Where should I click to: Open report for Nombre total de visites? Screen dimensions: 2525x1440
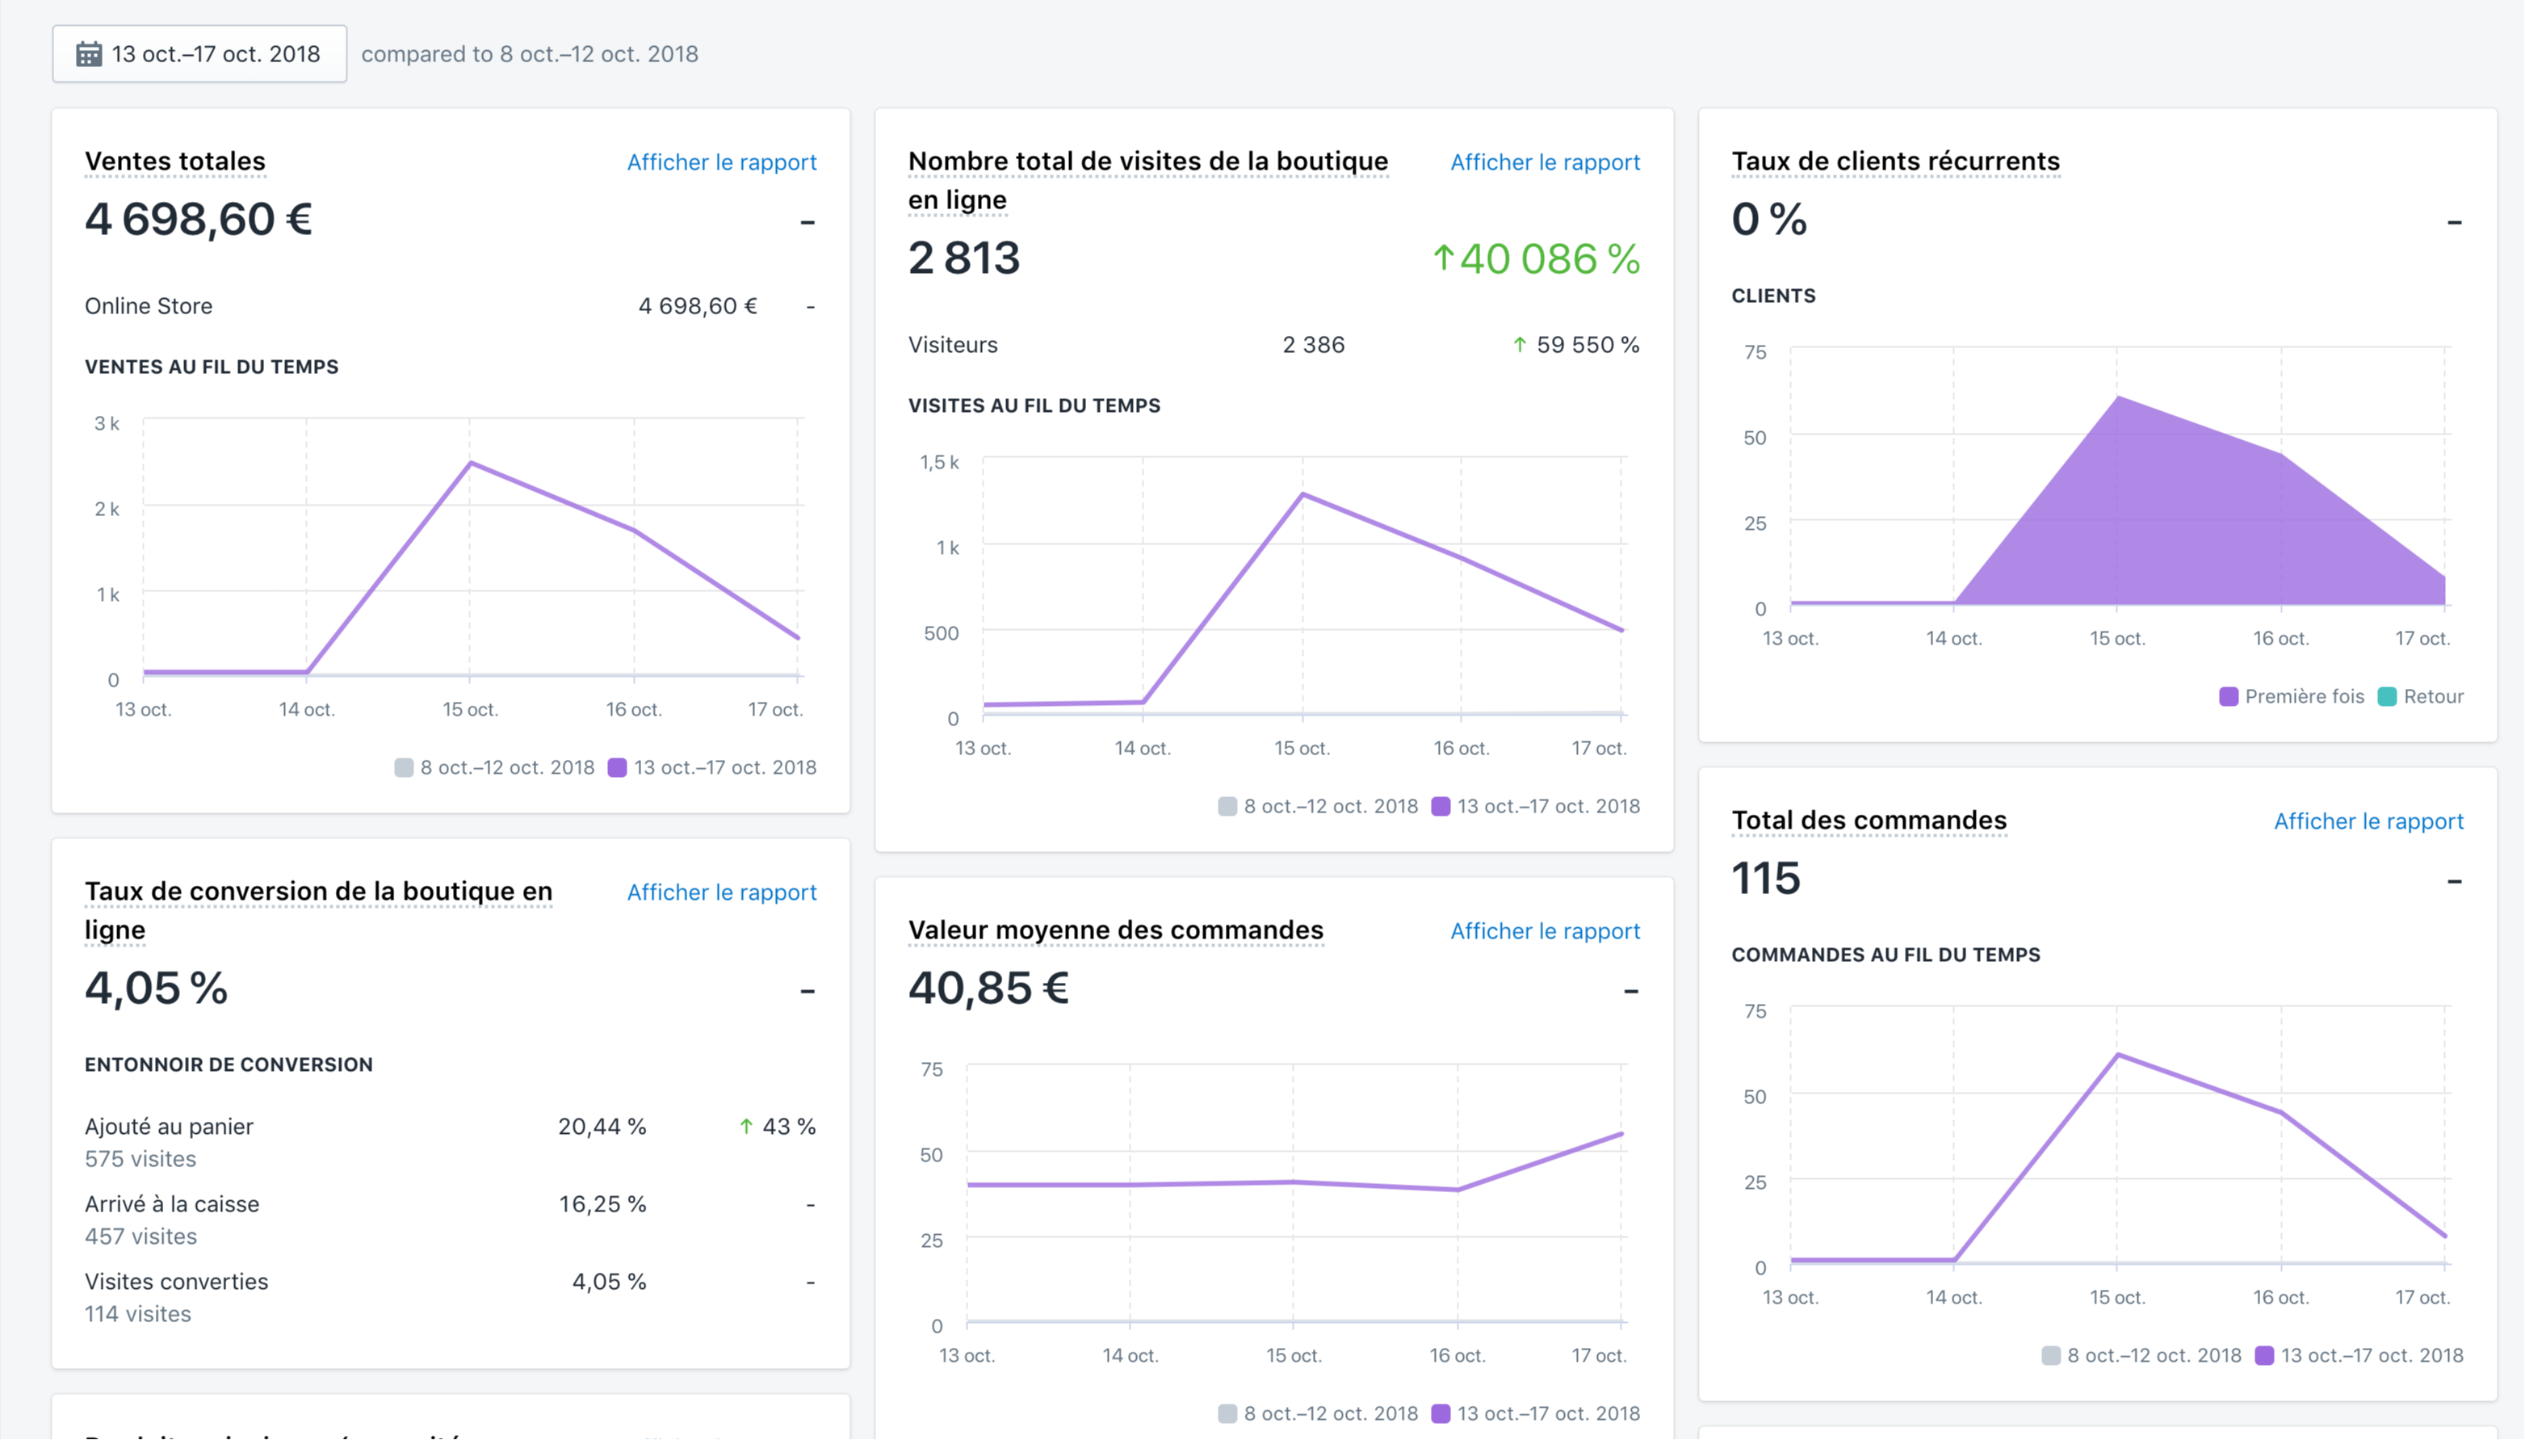pyautogui.click(x=1544, y=162)
